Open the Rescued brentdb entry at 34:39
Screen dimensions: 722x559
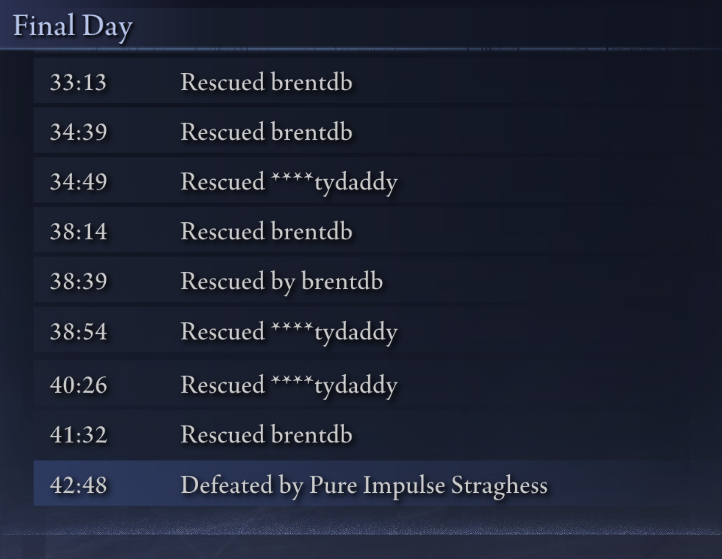point(266,132)
